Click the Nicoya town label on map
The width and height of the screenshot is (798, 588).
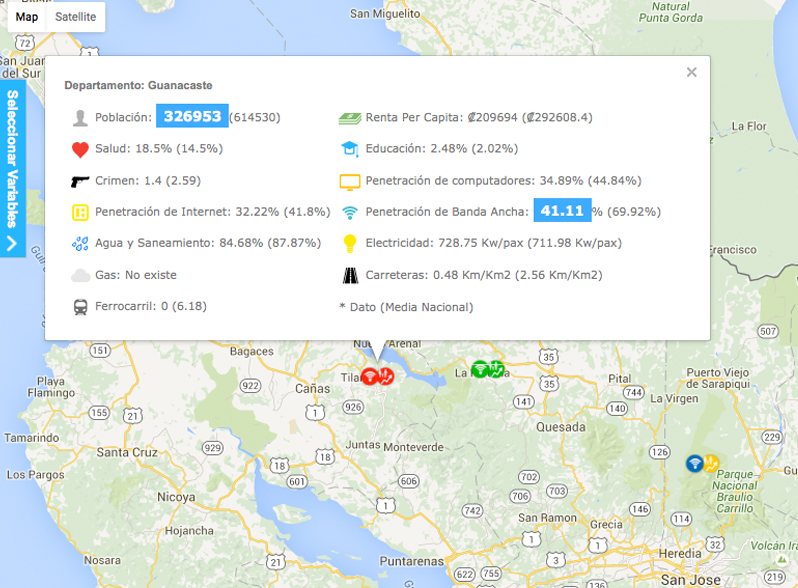point(176,497)
